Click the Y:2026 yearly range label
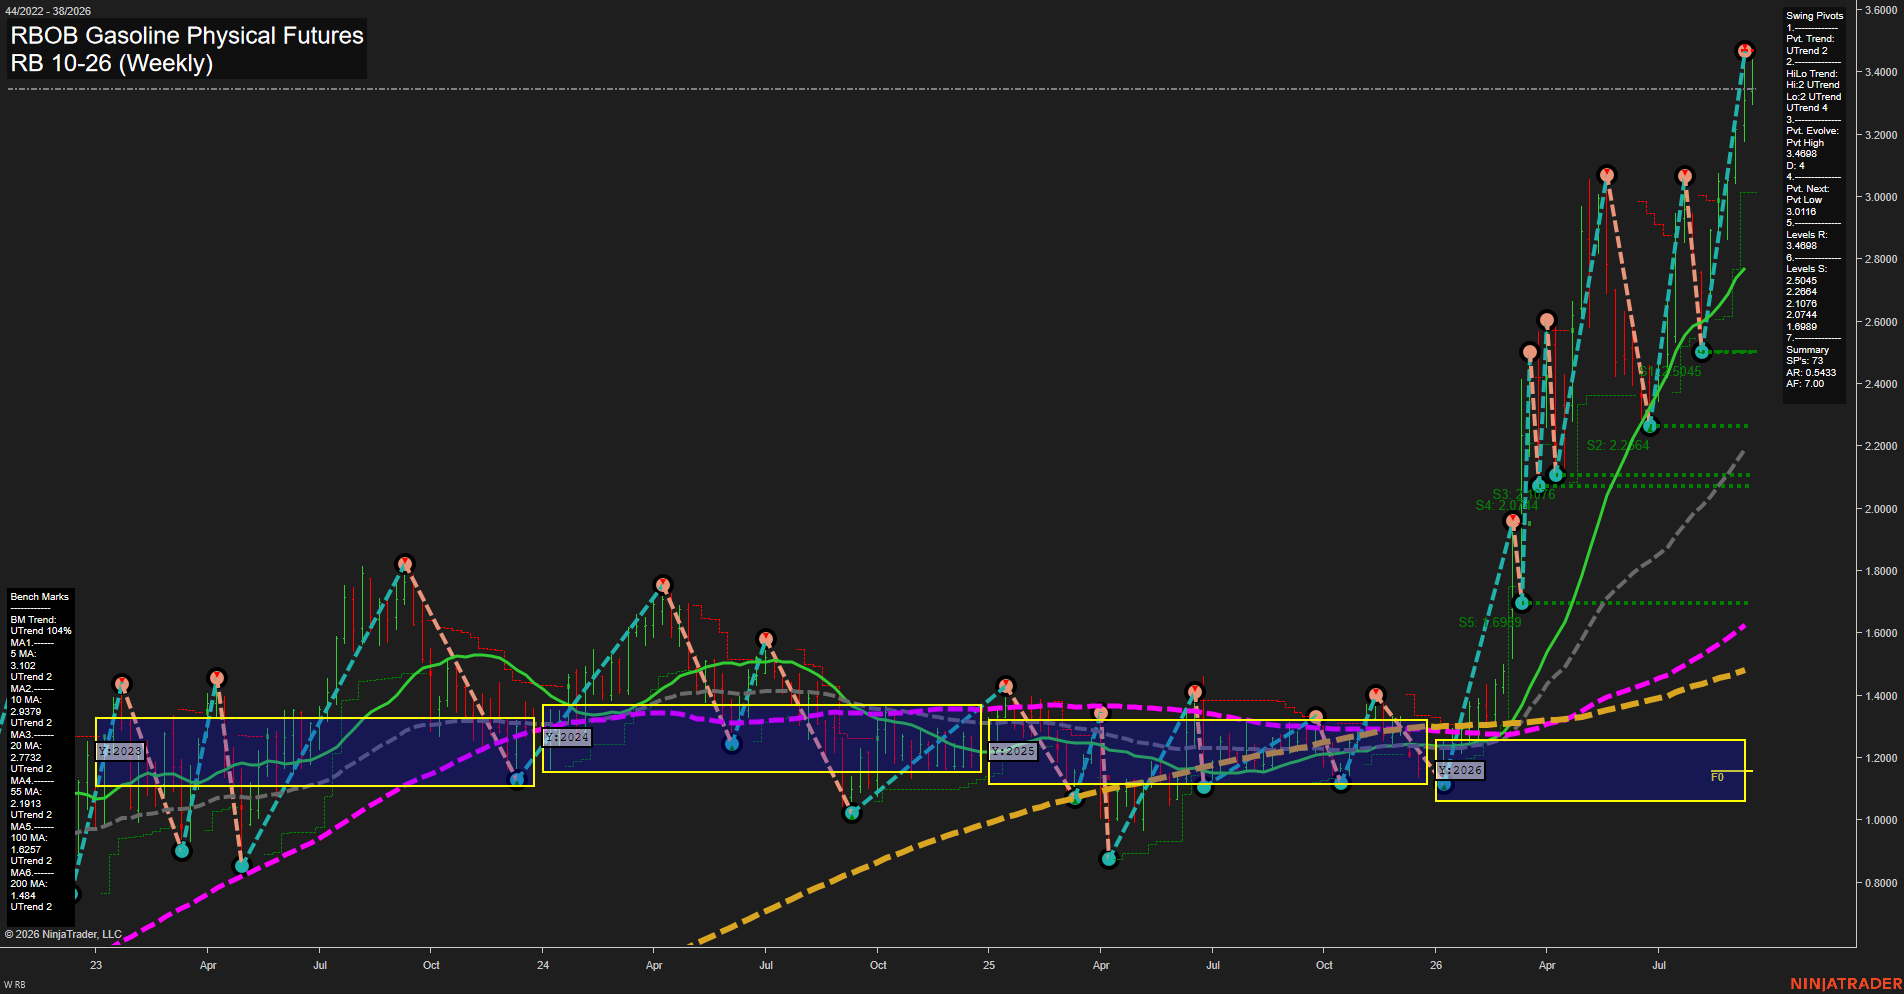The height and width of the screenshot is (994, 1904). pyautogui.click(x=1460, y=770)
